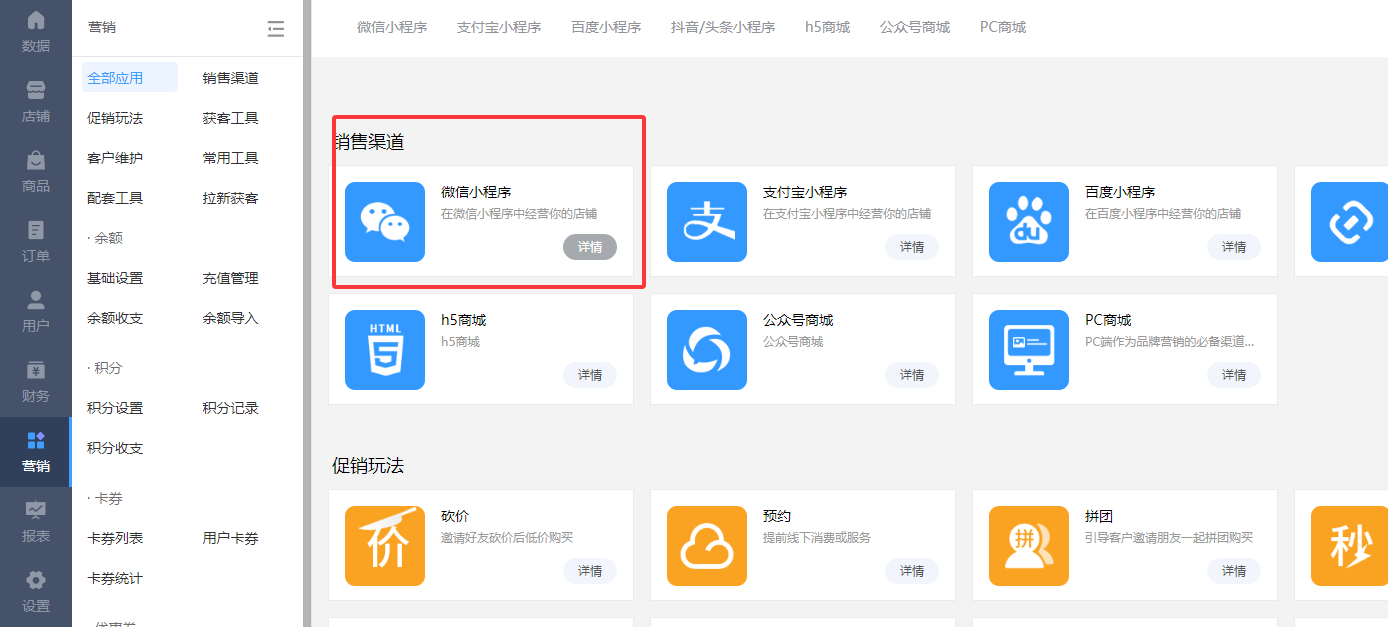Image resolution: width=1388 pixels, height=627 pixels.
Task: Select 全部应用 in the submenu
Action: click(x=130, y=77)
